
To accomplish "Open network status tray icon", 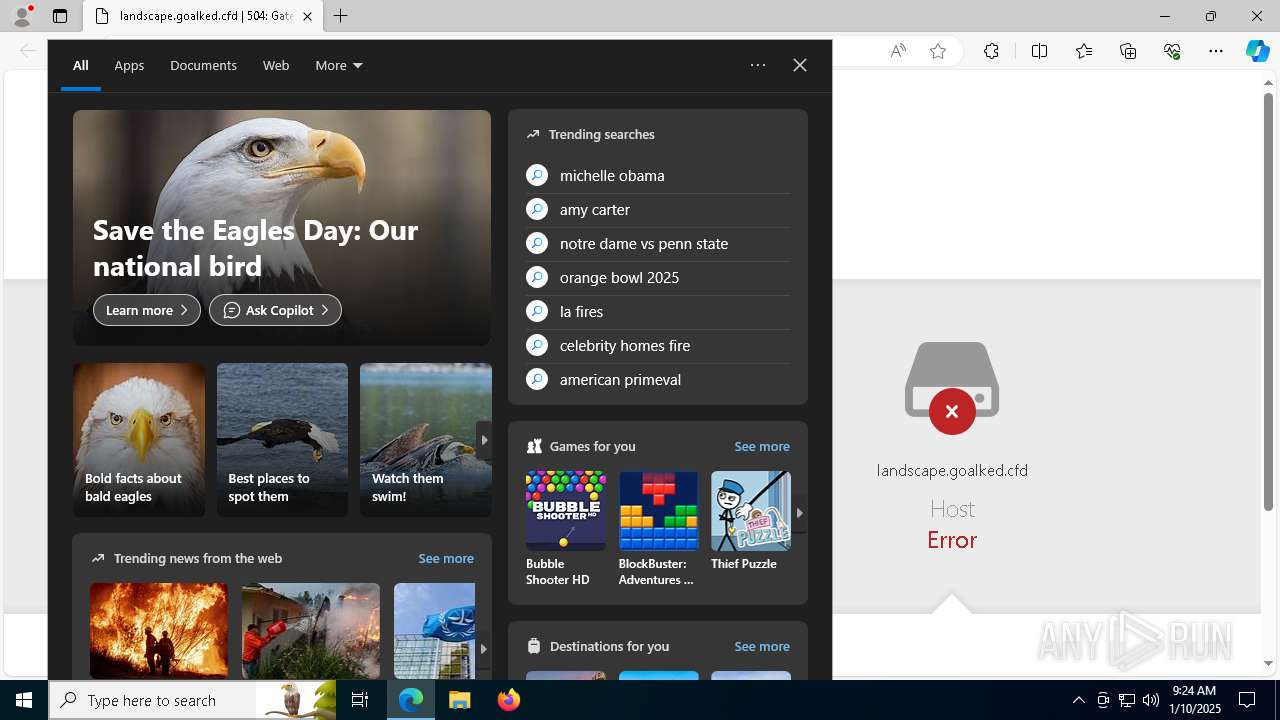I will 1127,700.
